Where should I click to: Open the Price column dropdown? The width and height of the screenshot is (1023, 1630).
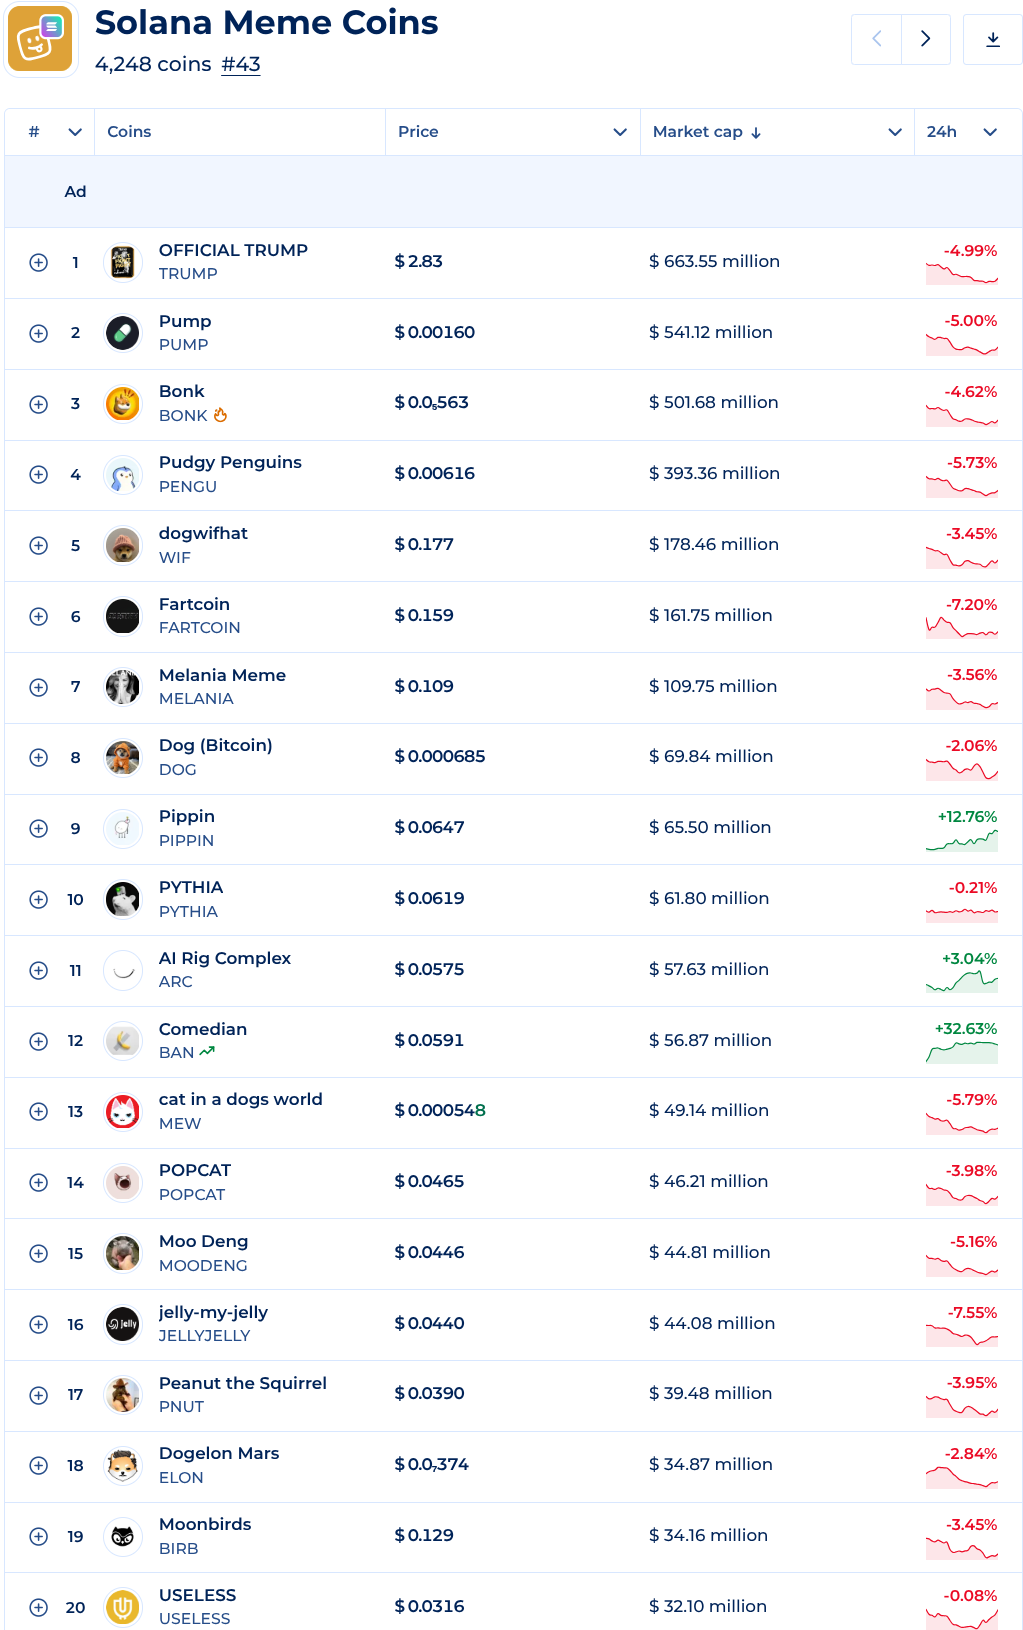(x=620, y=132)
